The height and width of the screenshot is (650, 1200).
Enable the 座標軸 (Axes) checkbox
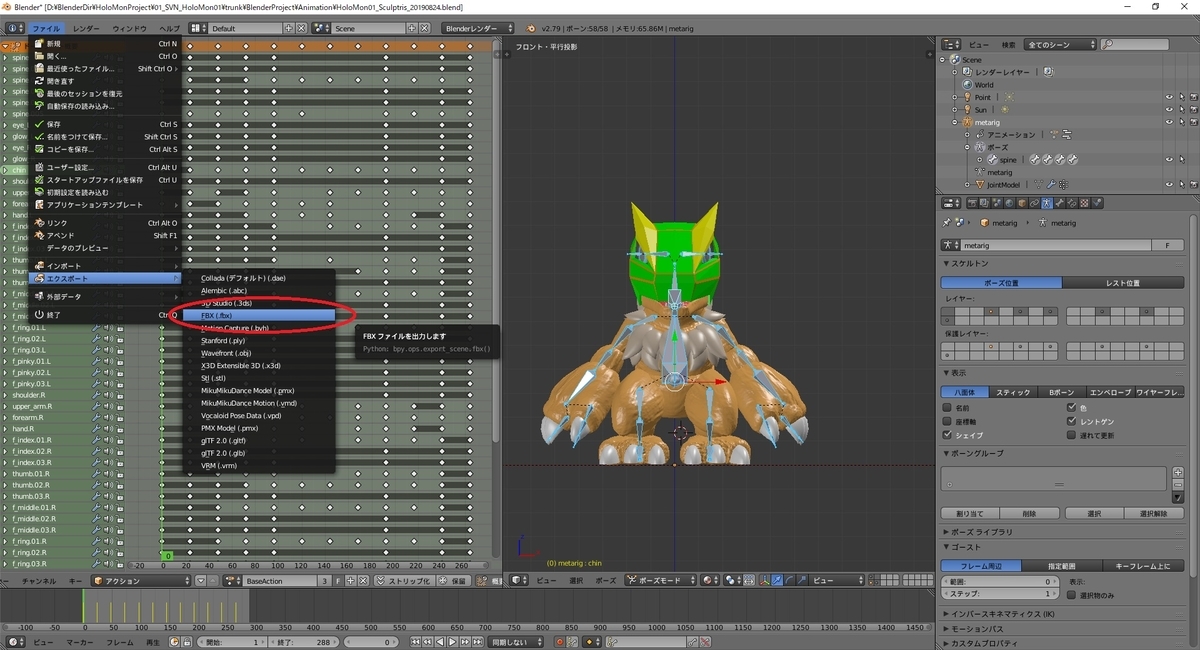pyautogui.click(x=948, y=422)
